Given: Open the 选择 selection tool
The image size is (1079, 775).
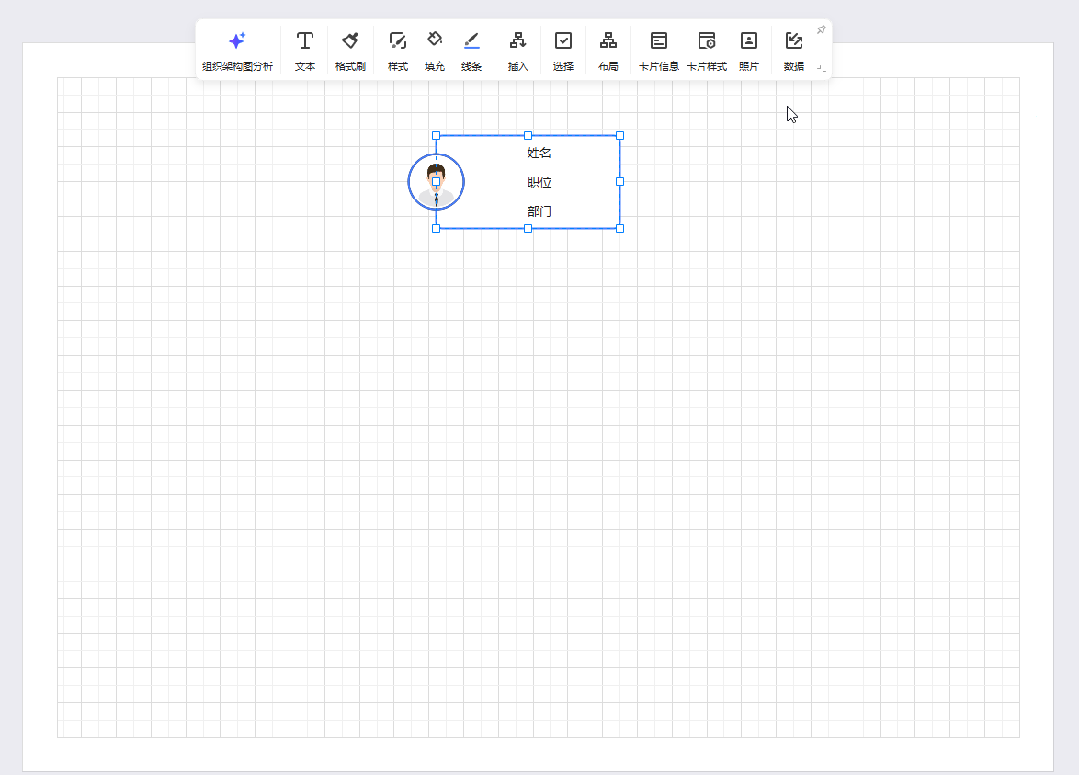Looking at the screenshot, I should (563, 51).
